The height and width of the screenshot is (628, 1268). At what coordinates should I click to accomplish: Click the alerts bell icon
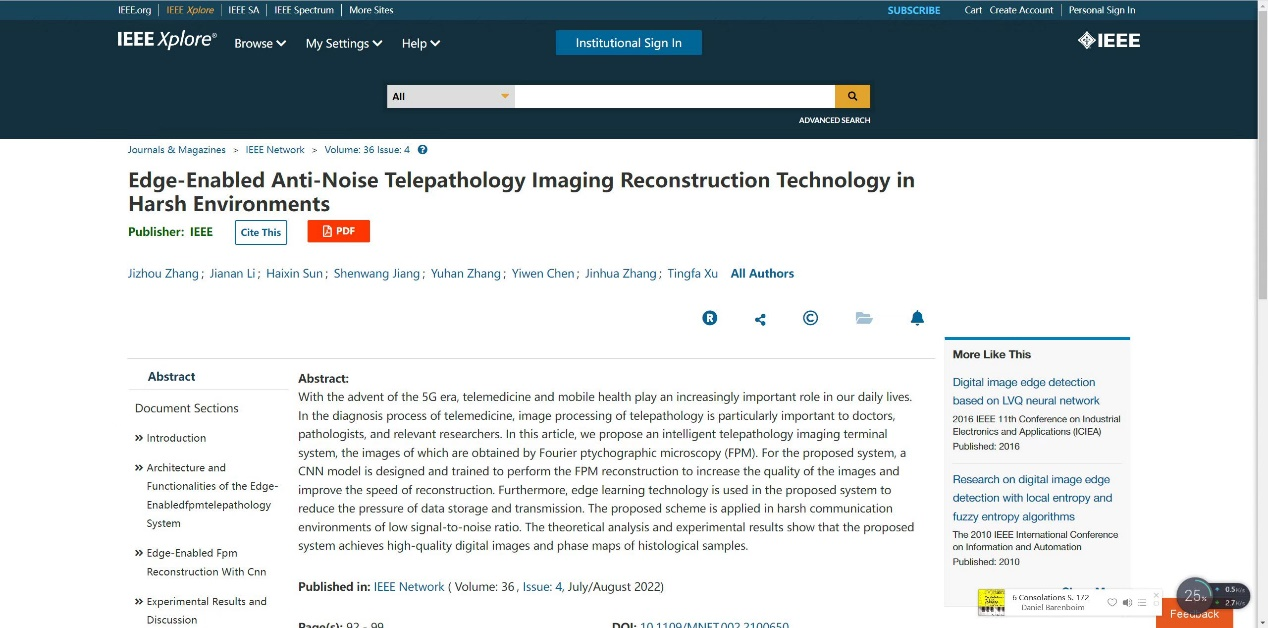click(917, 318)
